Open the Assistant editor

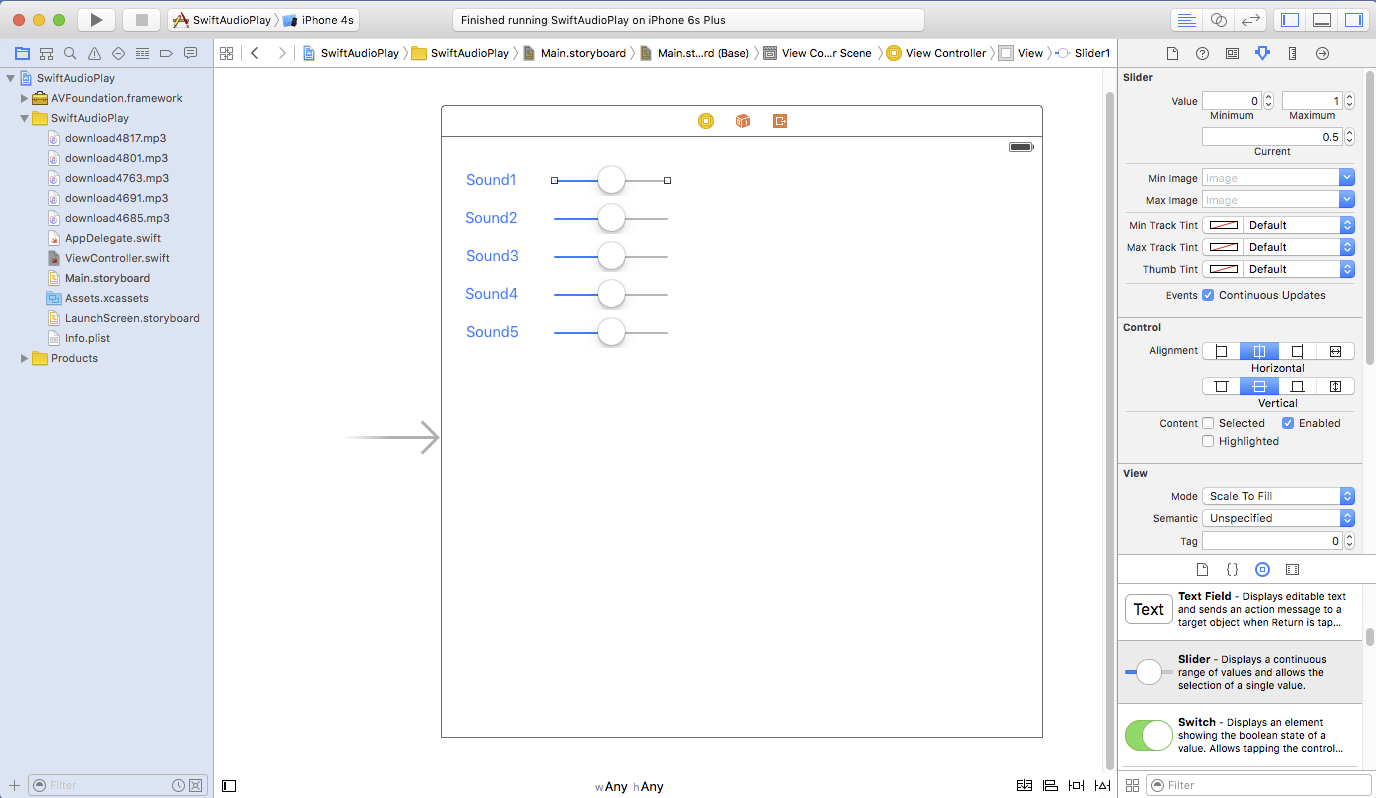click(1218, 20)
